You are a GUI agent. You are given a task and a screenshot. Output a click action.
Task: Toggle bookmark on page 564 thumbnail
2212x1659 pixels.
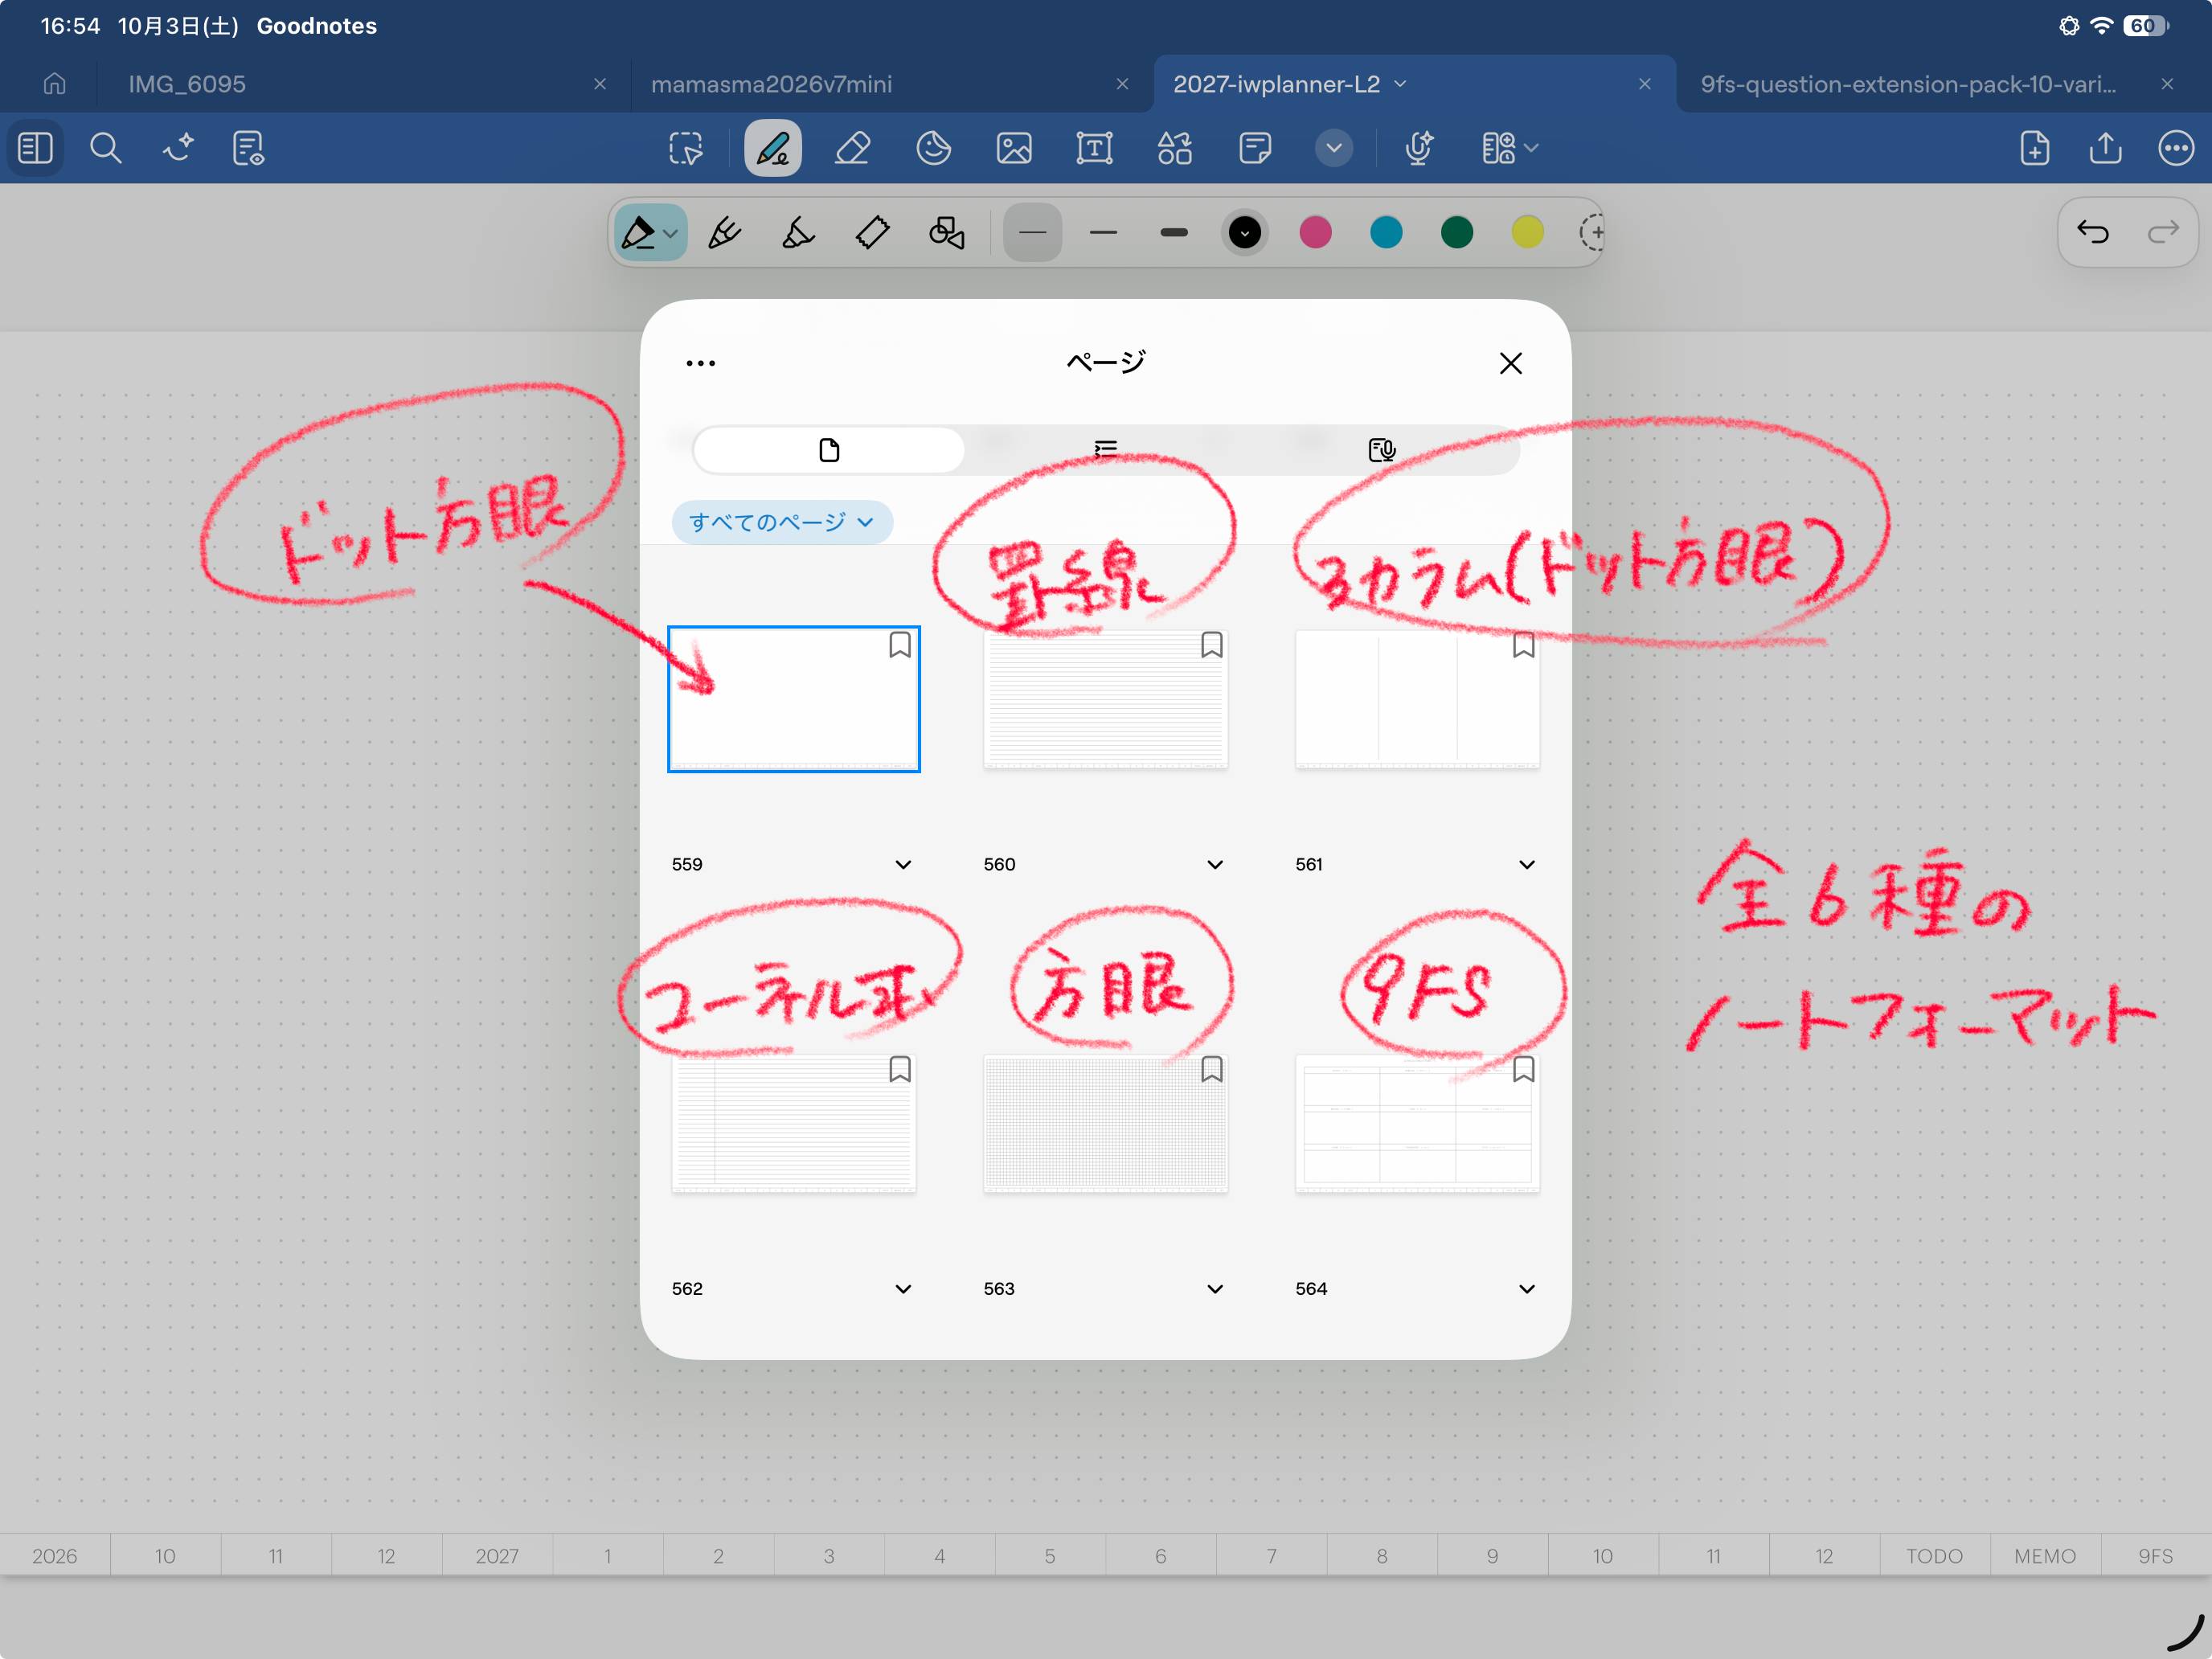[x=1524, y=1070]
